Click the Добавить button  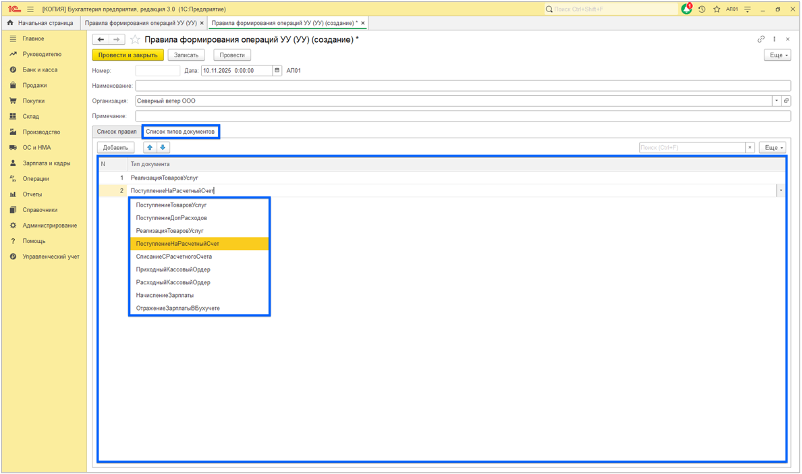point(116,147)
